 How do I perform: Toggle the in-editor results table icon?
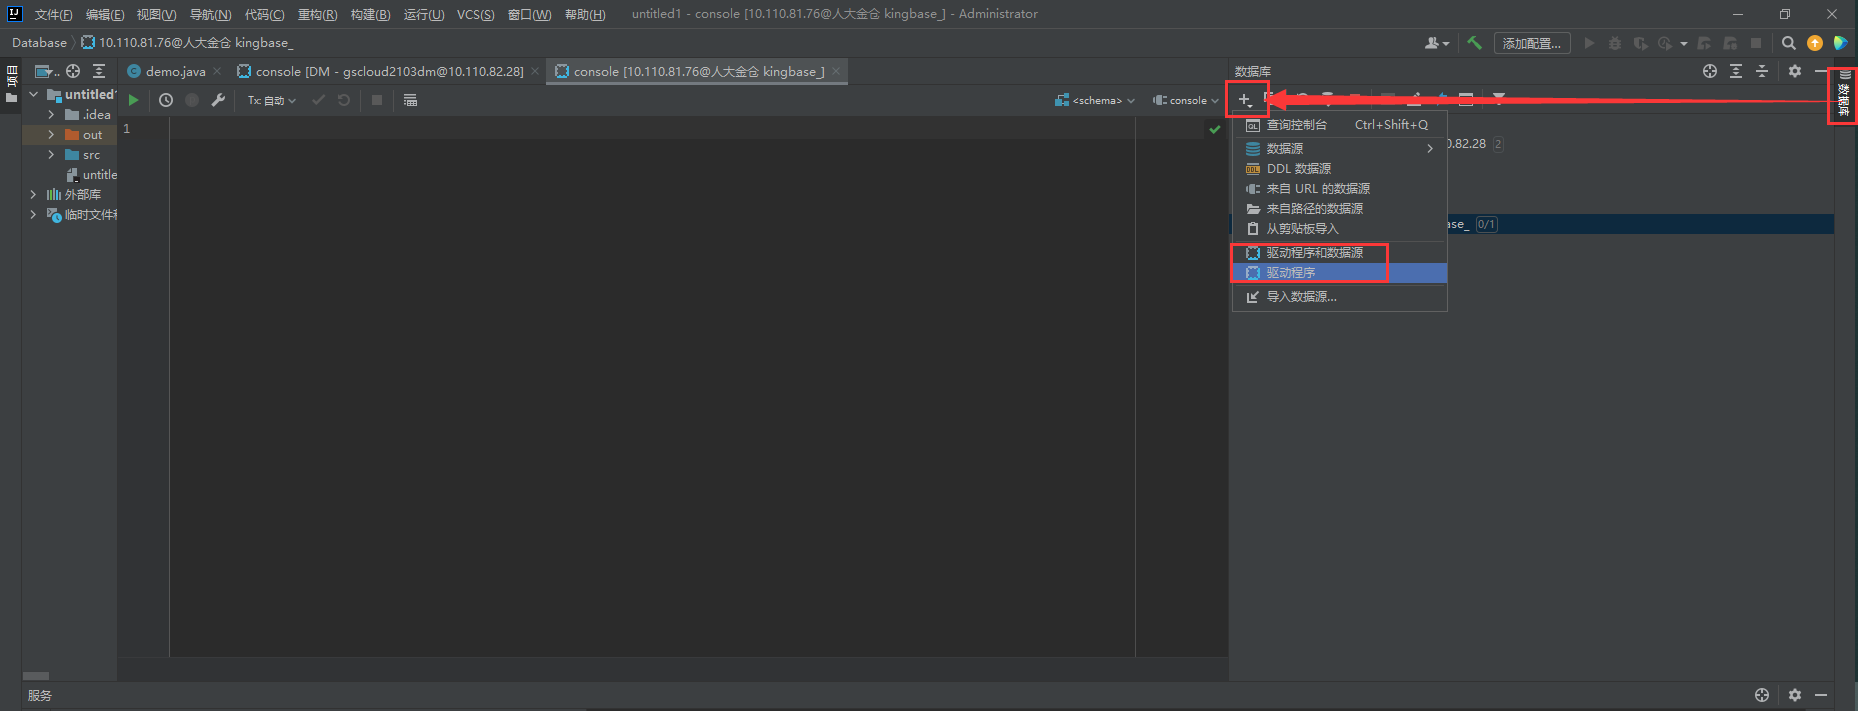[x=410, y=100]
